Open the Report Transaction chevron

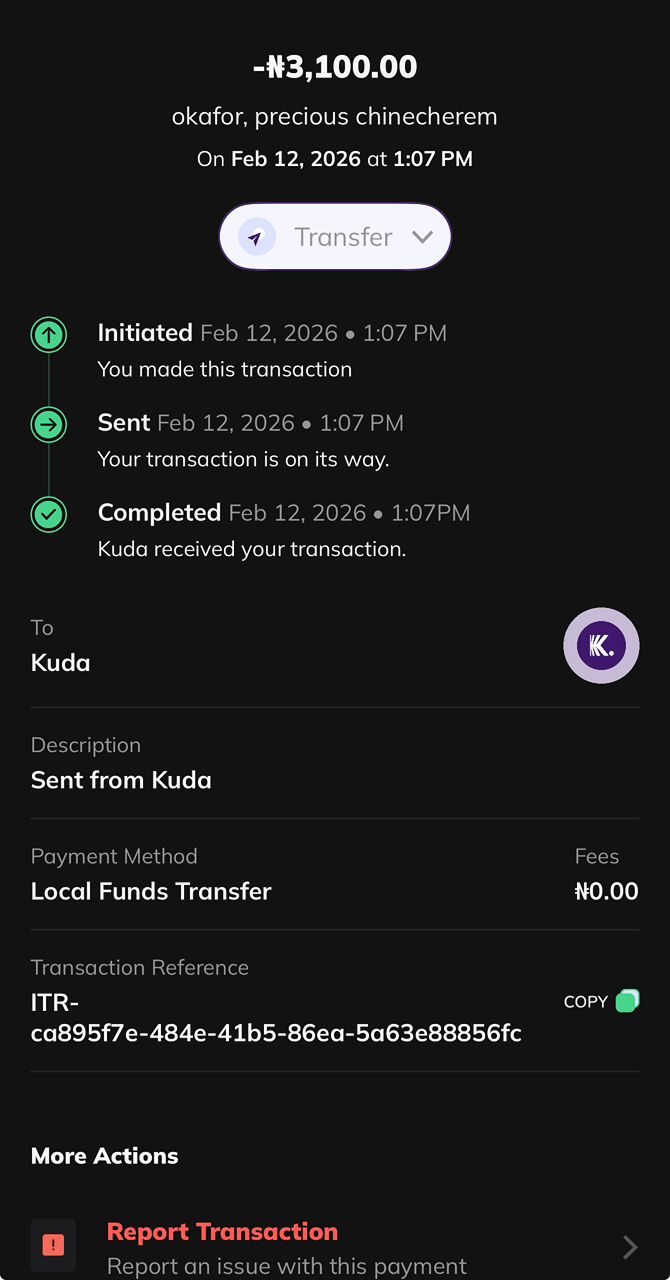click(630, 1246)
